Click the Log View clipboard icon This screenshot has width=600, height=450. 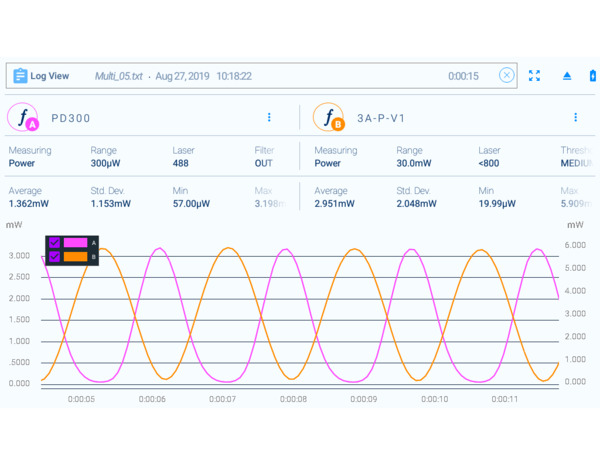(20, 76)
